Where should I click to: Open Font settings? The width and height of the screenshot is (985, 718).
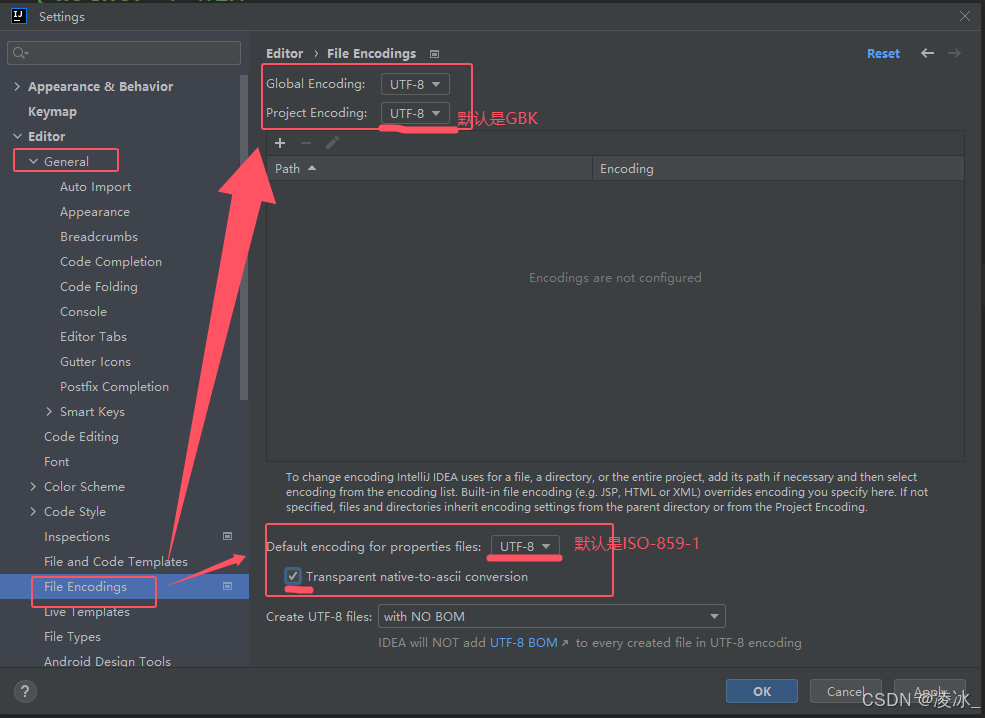pos(57,462)
